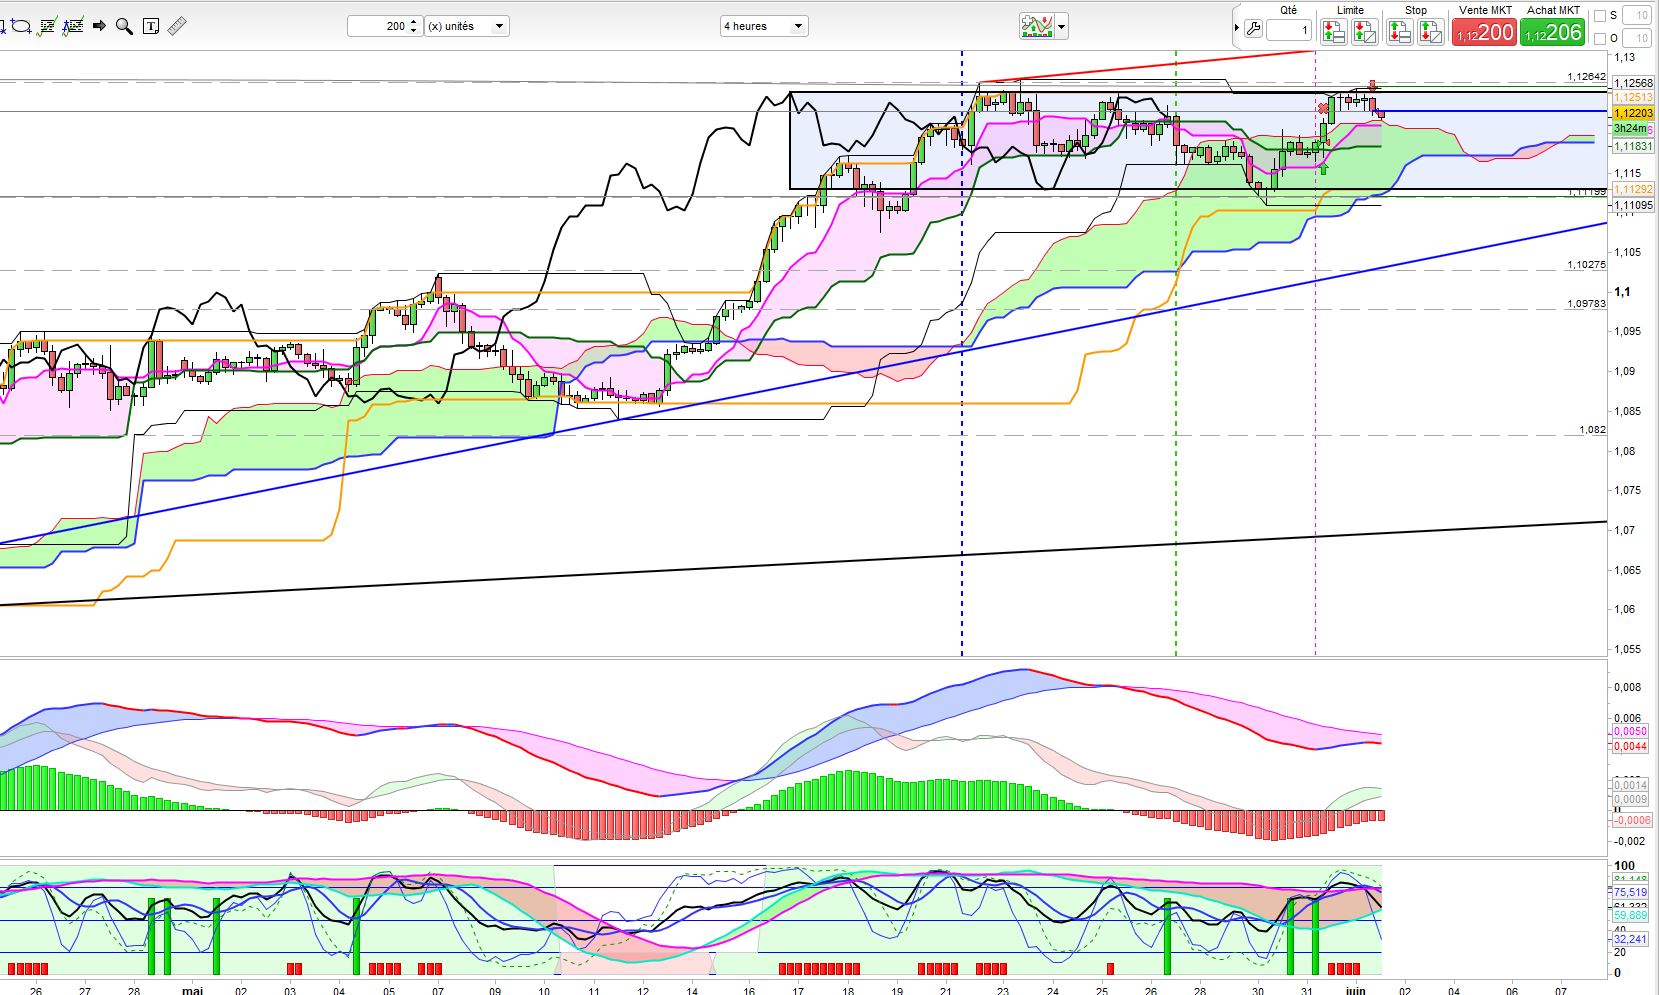The image size is (1659, 995).
Task: Click the 1,11095 price label
Action: pyautogui.click(x=1632, y=205)
